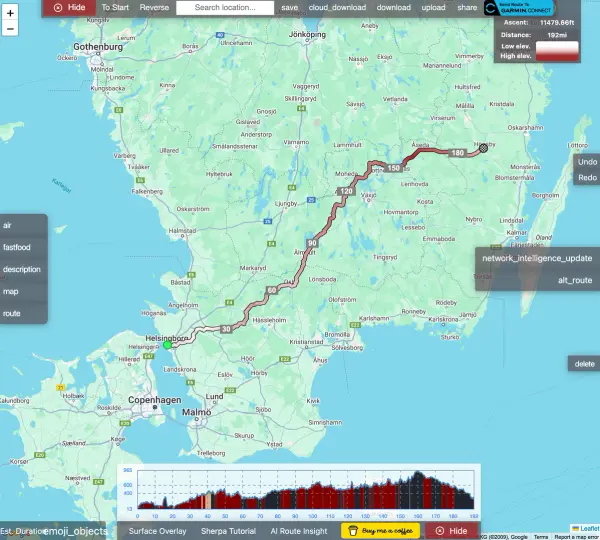Delete the route
The width and height of the screenshot is (600, 540).
tap(584, 364)
